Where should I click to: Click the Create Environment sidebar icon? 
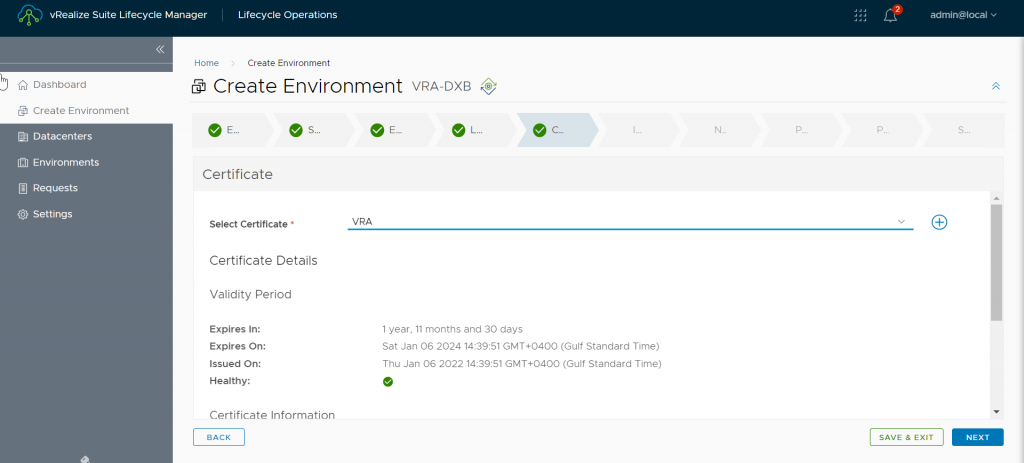tap(23, 110)
